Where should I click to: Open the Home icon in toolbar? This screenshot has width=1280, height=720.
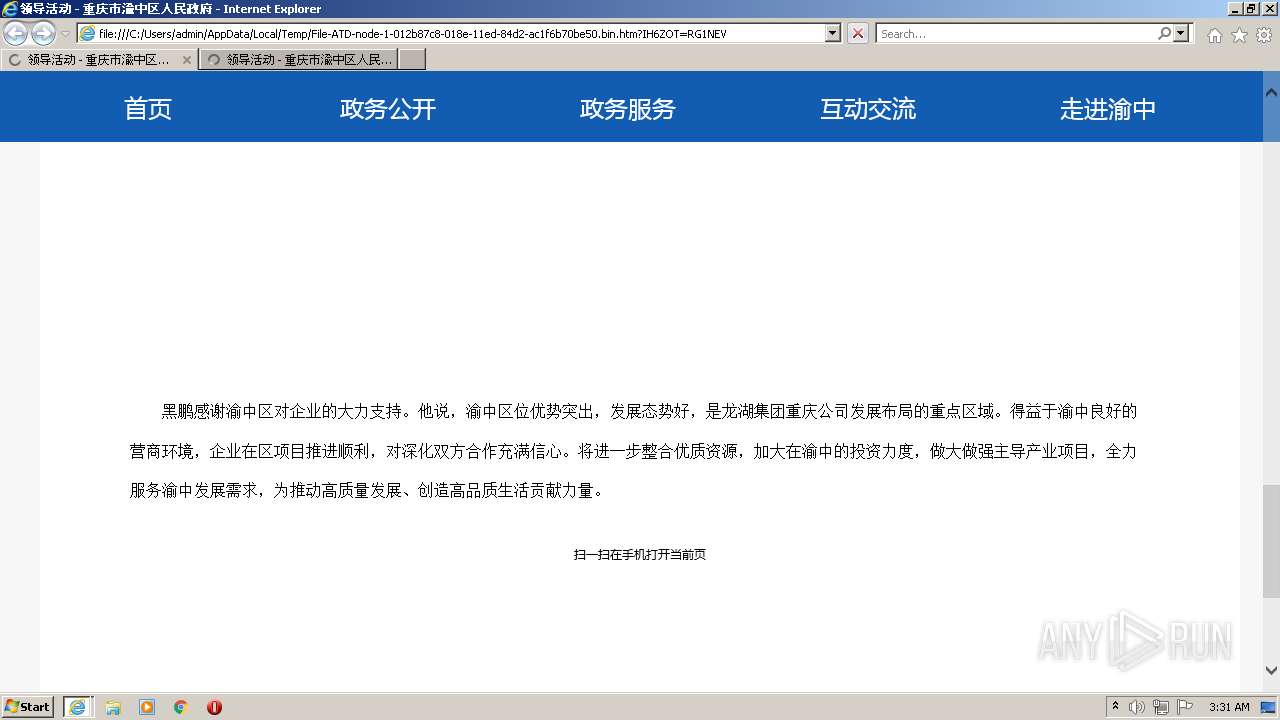(x=1214, y=35)
